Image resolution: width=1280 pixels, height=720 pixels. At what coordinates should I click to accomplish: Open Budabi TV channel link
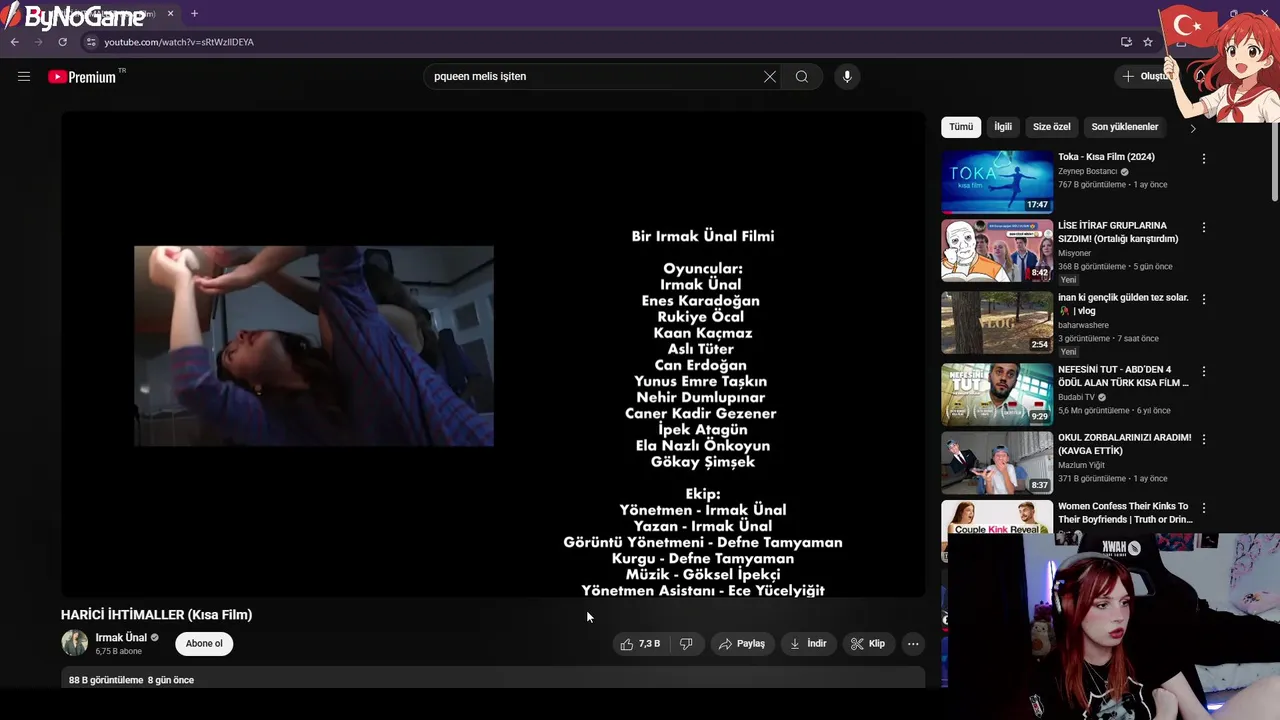(x=1077, y=397)
